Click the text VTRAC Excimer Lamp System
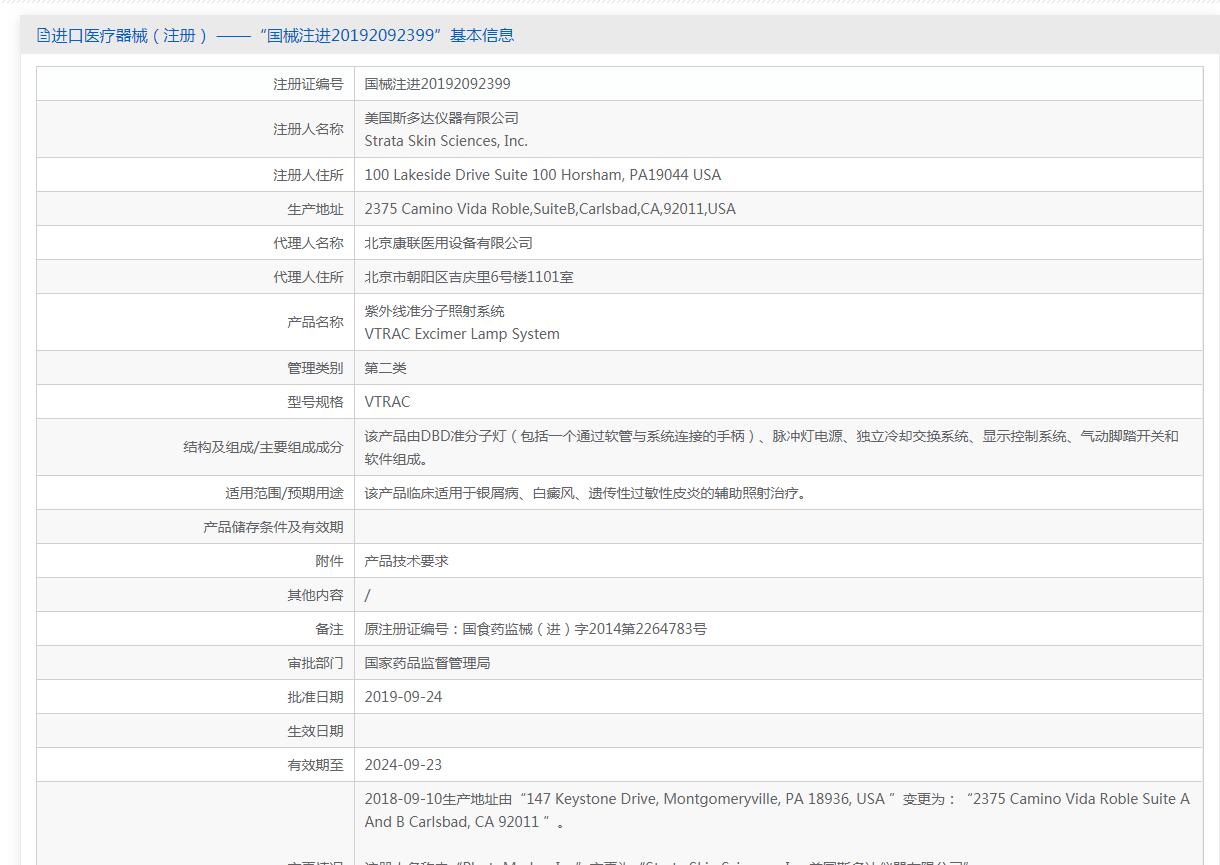Image resolution: width=1220 pixels, height=865 pixels. [462, 334]
